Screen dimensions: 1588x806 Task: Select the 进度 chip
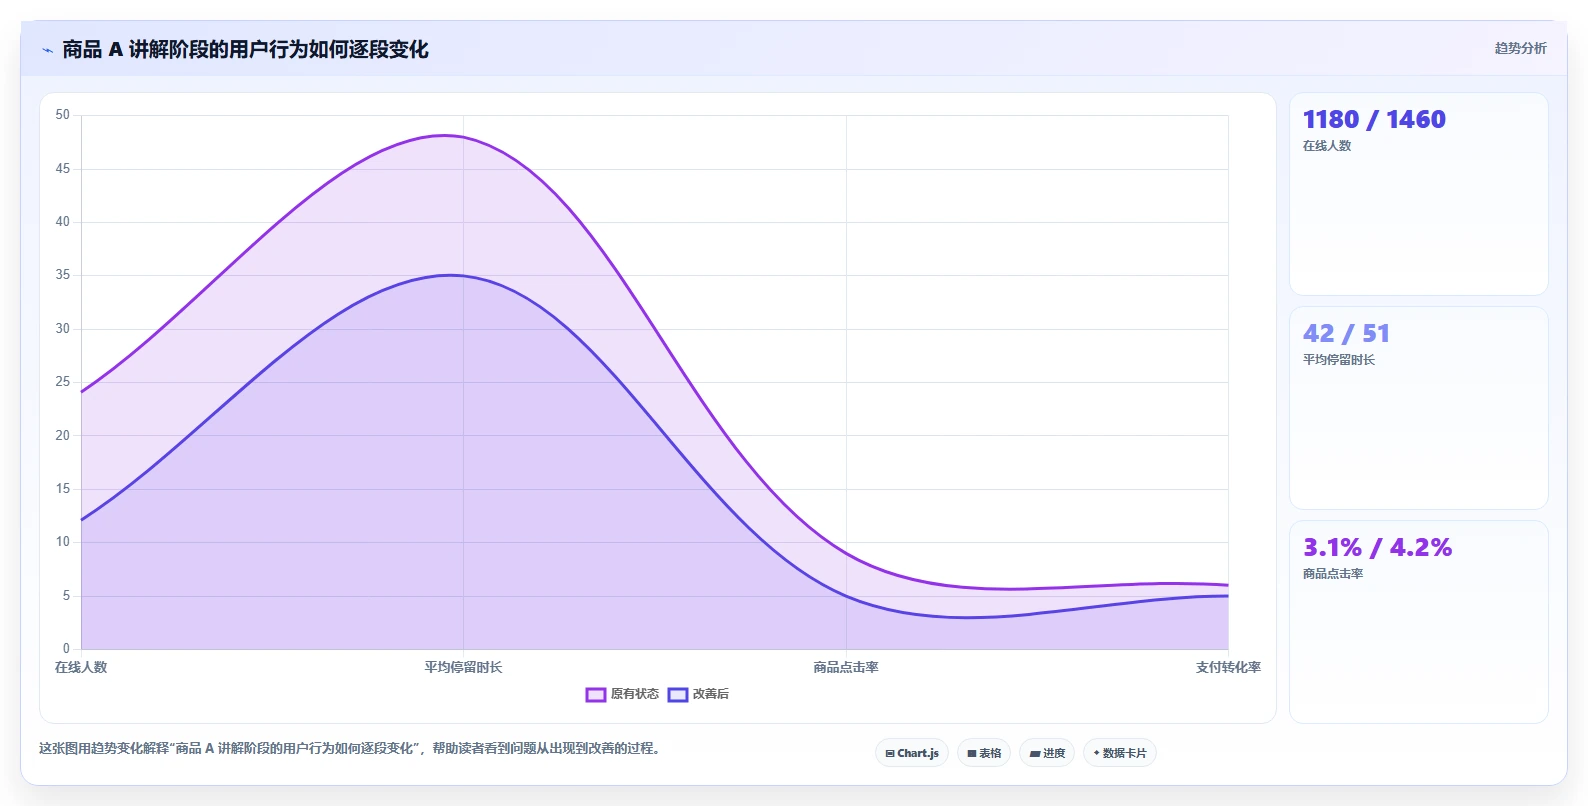pyautogui.click(x=1047, y=753)
